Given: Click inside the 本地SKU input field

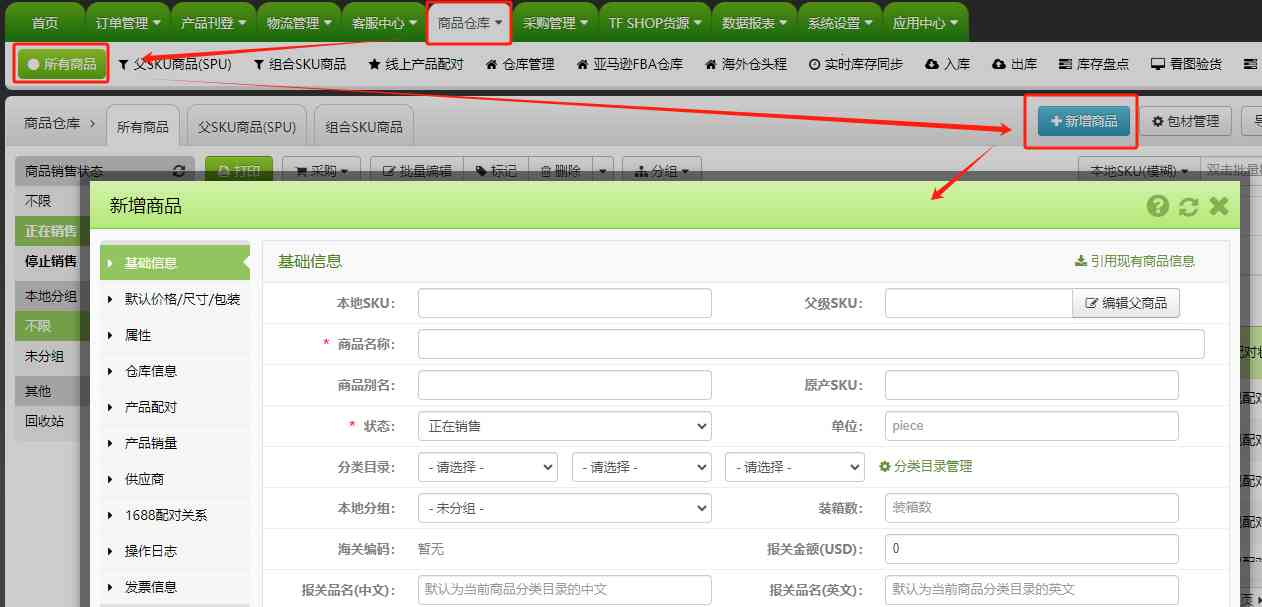Looking at the screenshot, I should point(564,302).
